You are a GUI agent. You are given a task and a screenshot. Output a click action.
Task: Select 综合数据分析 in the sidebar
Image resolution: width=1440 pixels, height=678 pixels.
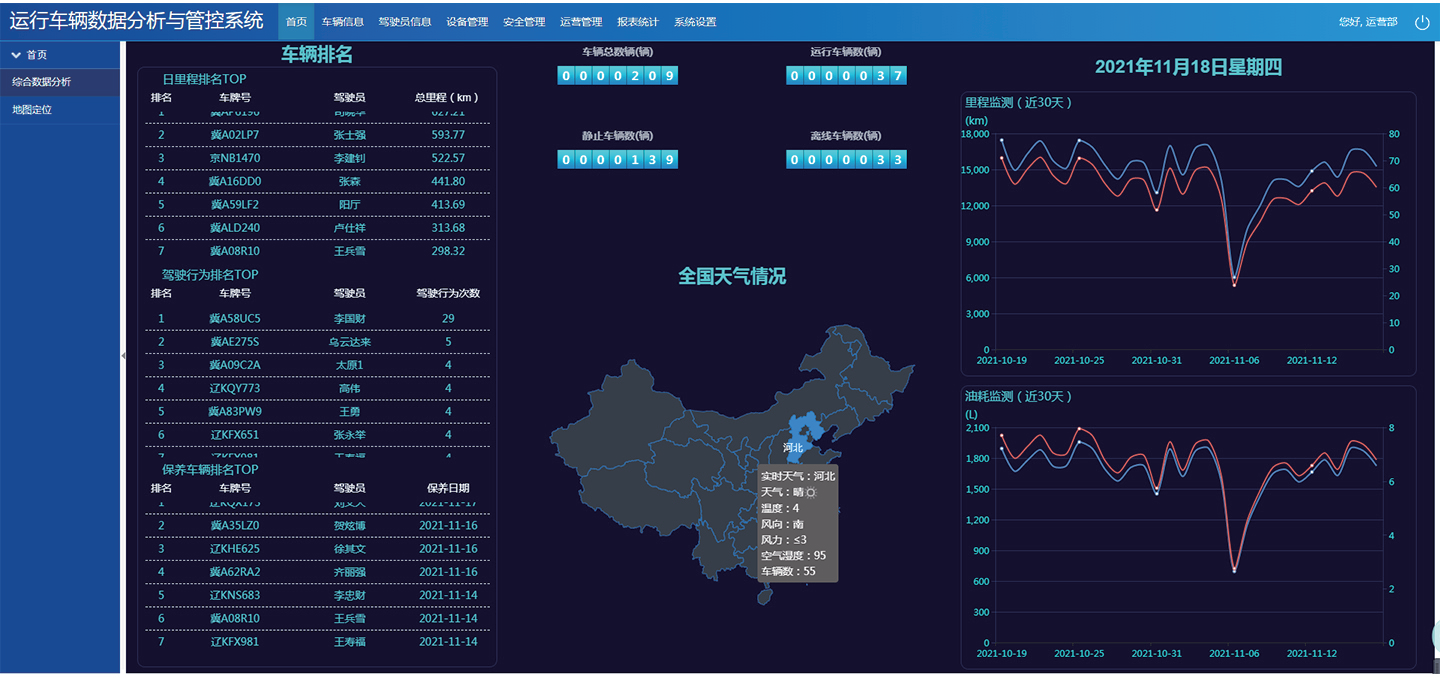click(42, 82)
